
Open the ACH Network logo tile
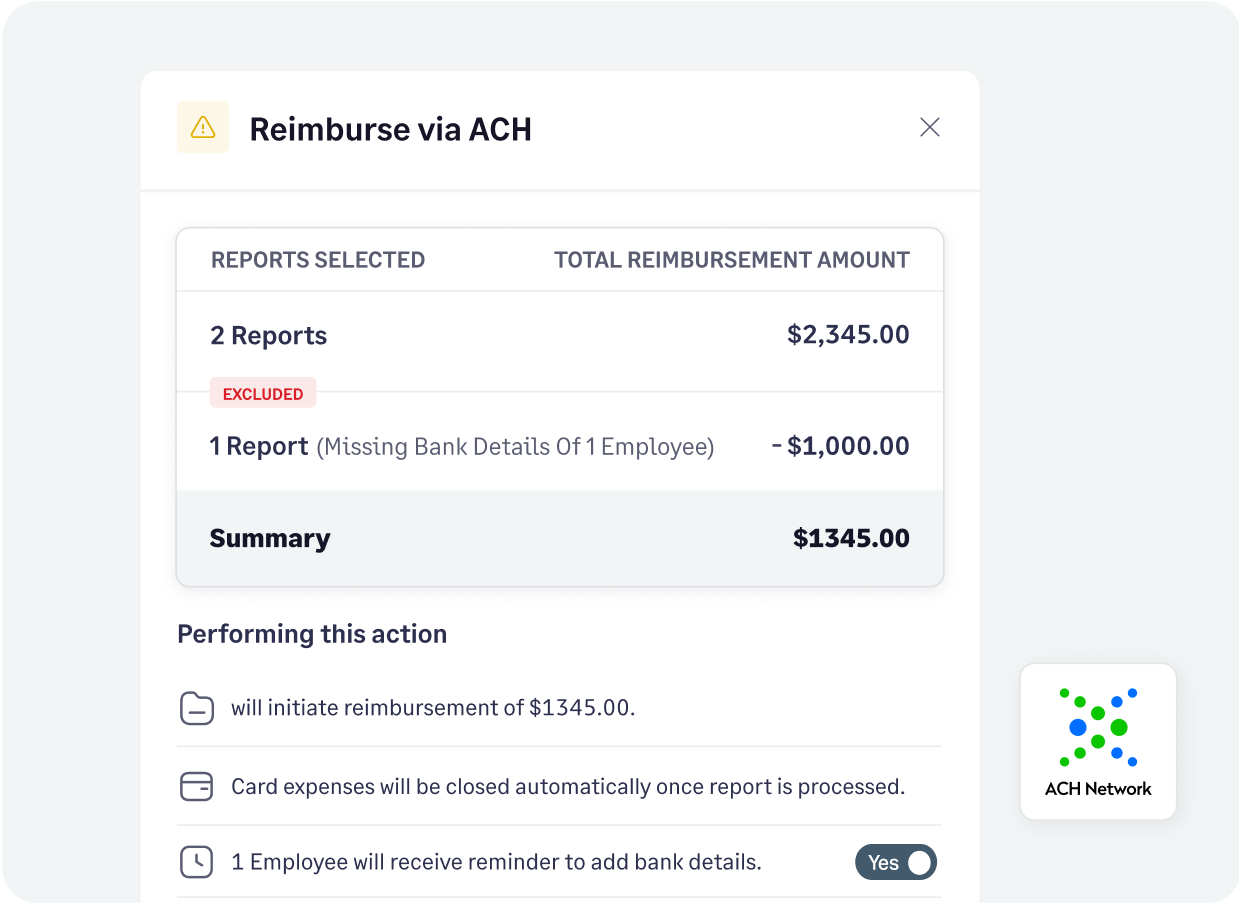(1098, 741)
